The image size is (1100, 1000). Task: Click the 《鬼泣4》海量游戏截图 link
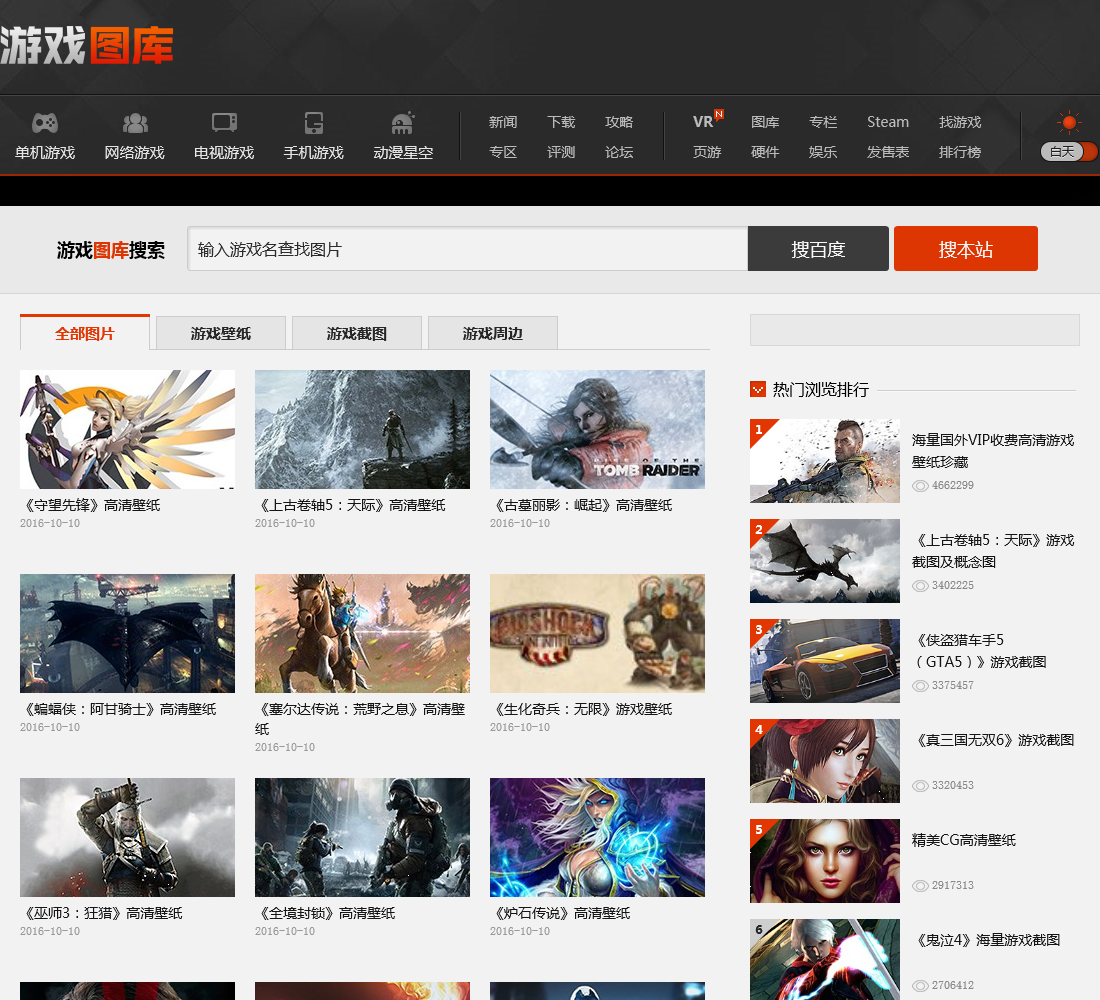click(986, 940)
